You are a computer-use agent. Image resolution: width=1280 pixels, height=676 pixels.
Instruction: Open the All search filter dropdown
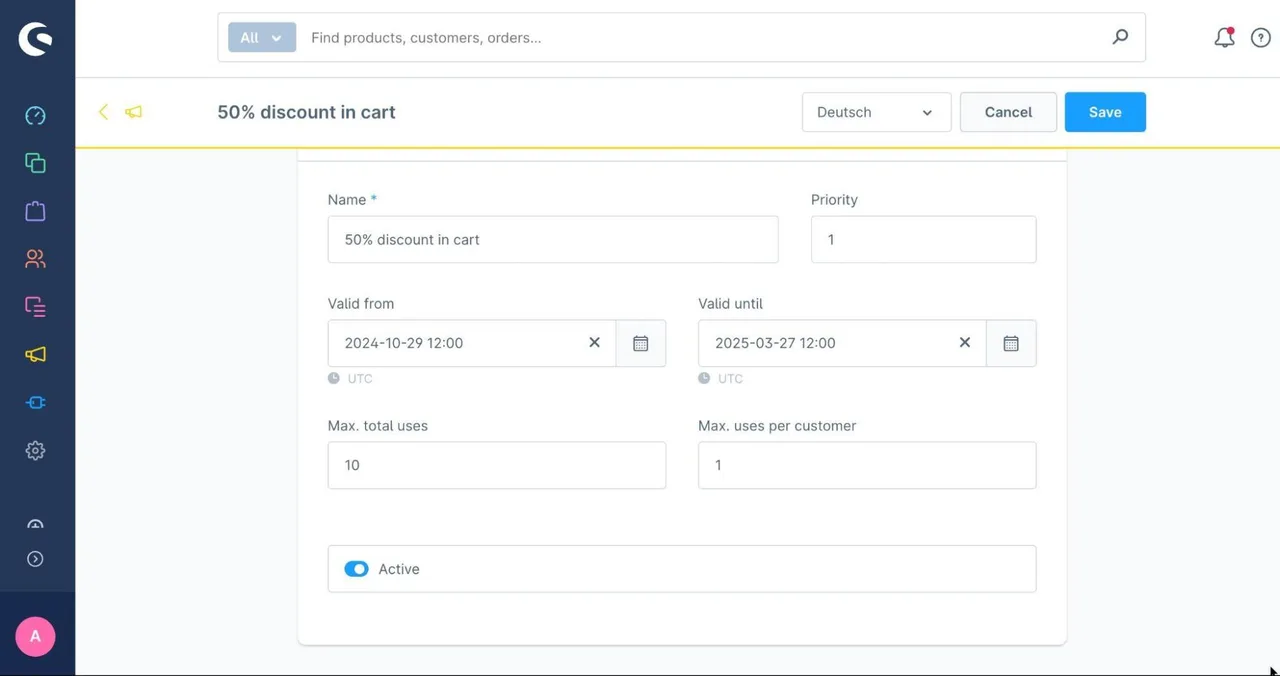262,38
